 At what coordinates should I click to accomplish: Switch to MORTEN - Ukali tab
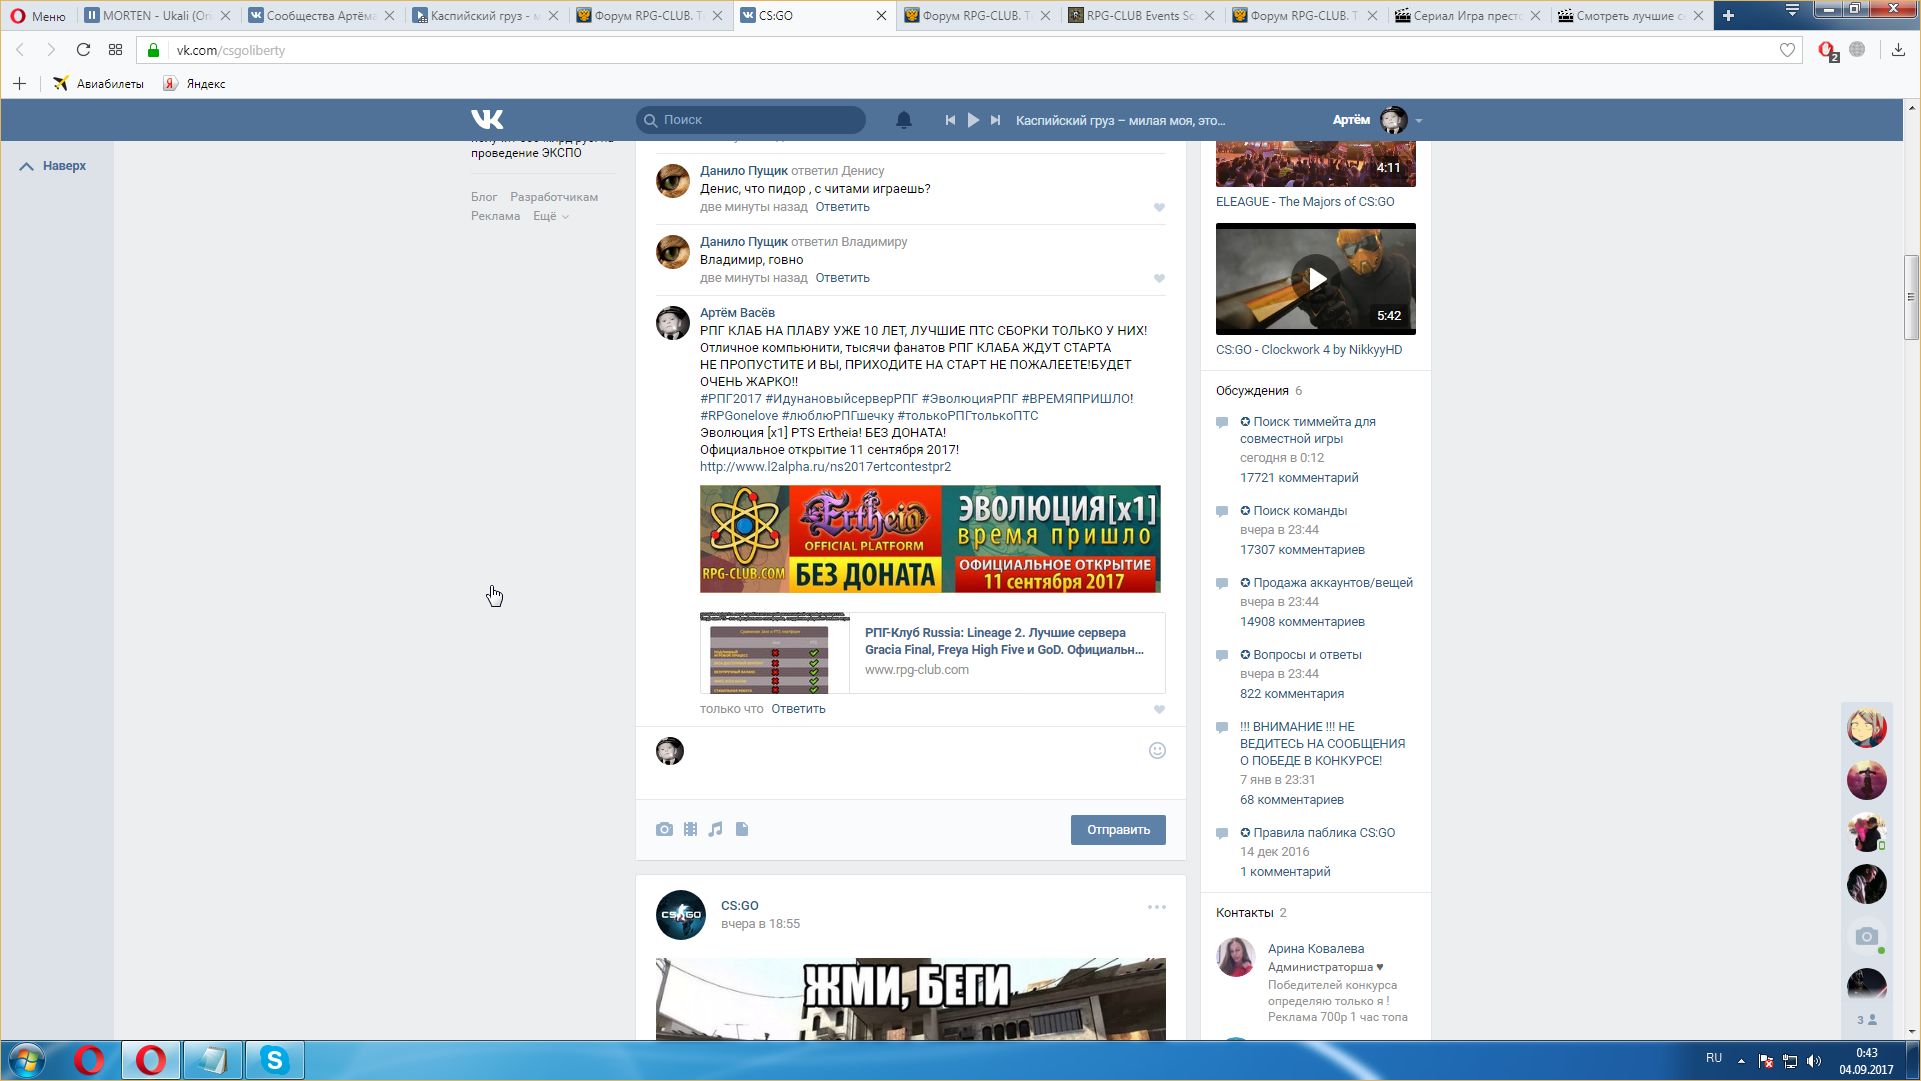pyautogui.click(x=157, y=16)
